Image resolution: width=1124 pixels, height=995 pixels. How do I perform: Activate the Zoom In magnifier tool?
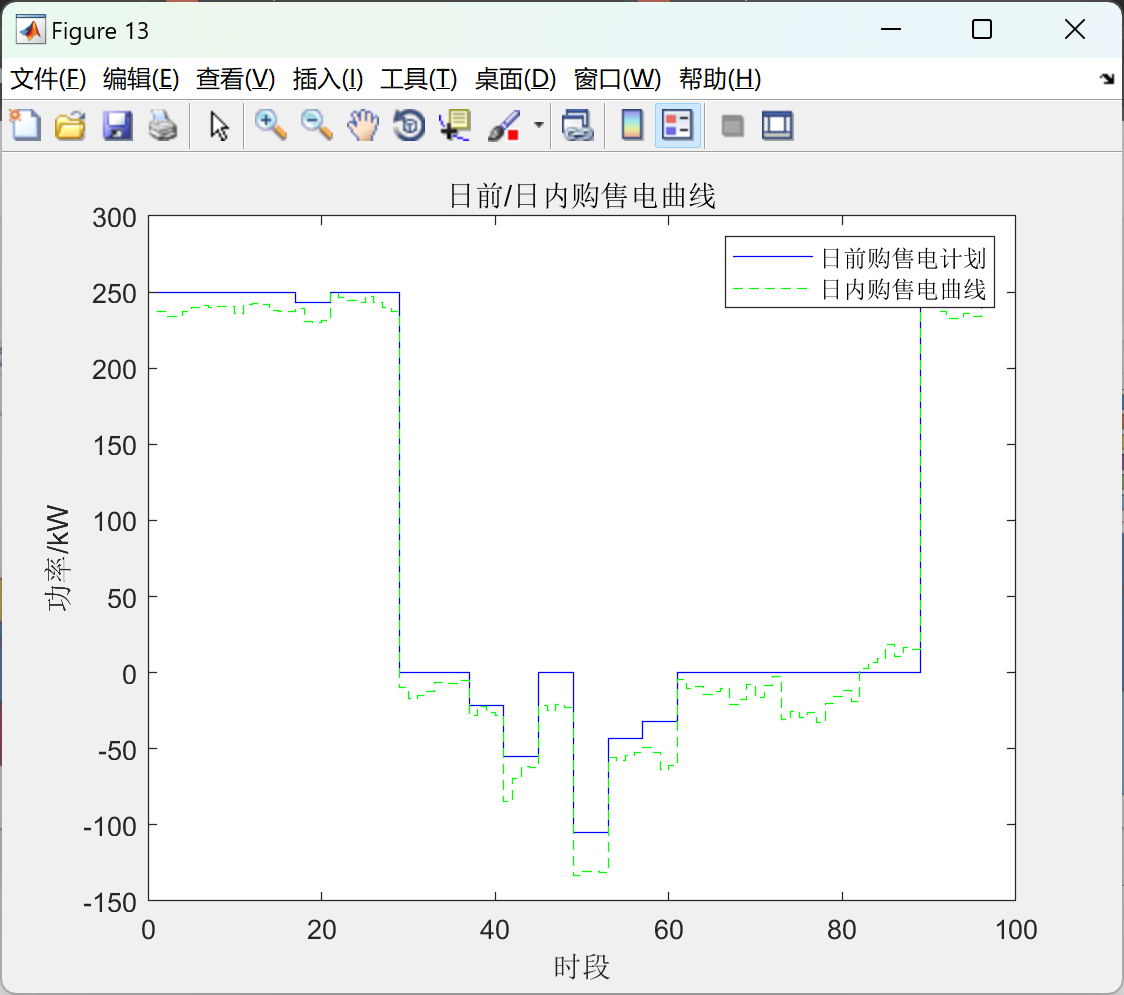pyautogui.click(x=270, y=125)
